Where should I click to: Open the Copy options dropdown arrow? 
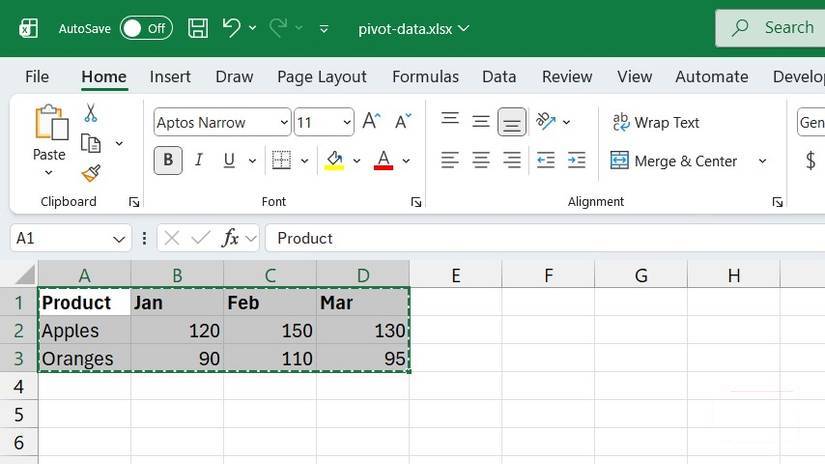point(119,143)
